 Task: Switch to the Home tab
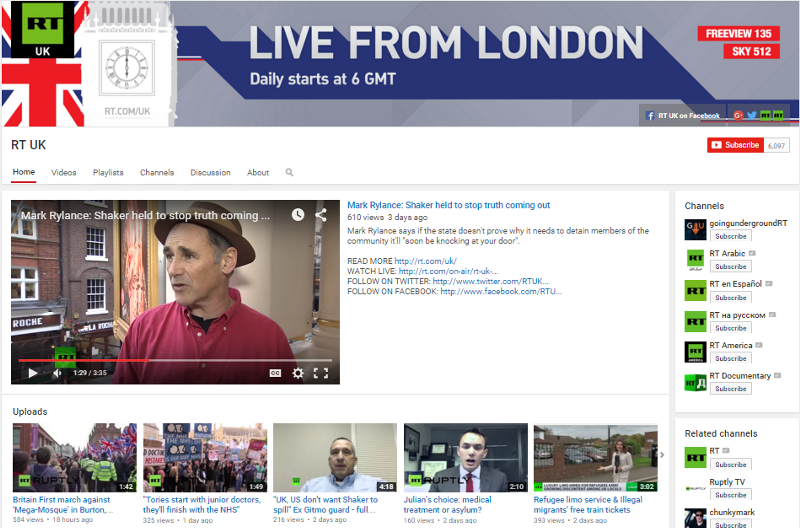[x=24, y=172]
